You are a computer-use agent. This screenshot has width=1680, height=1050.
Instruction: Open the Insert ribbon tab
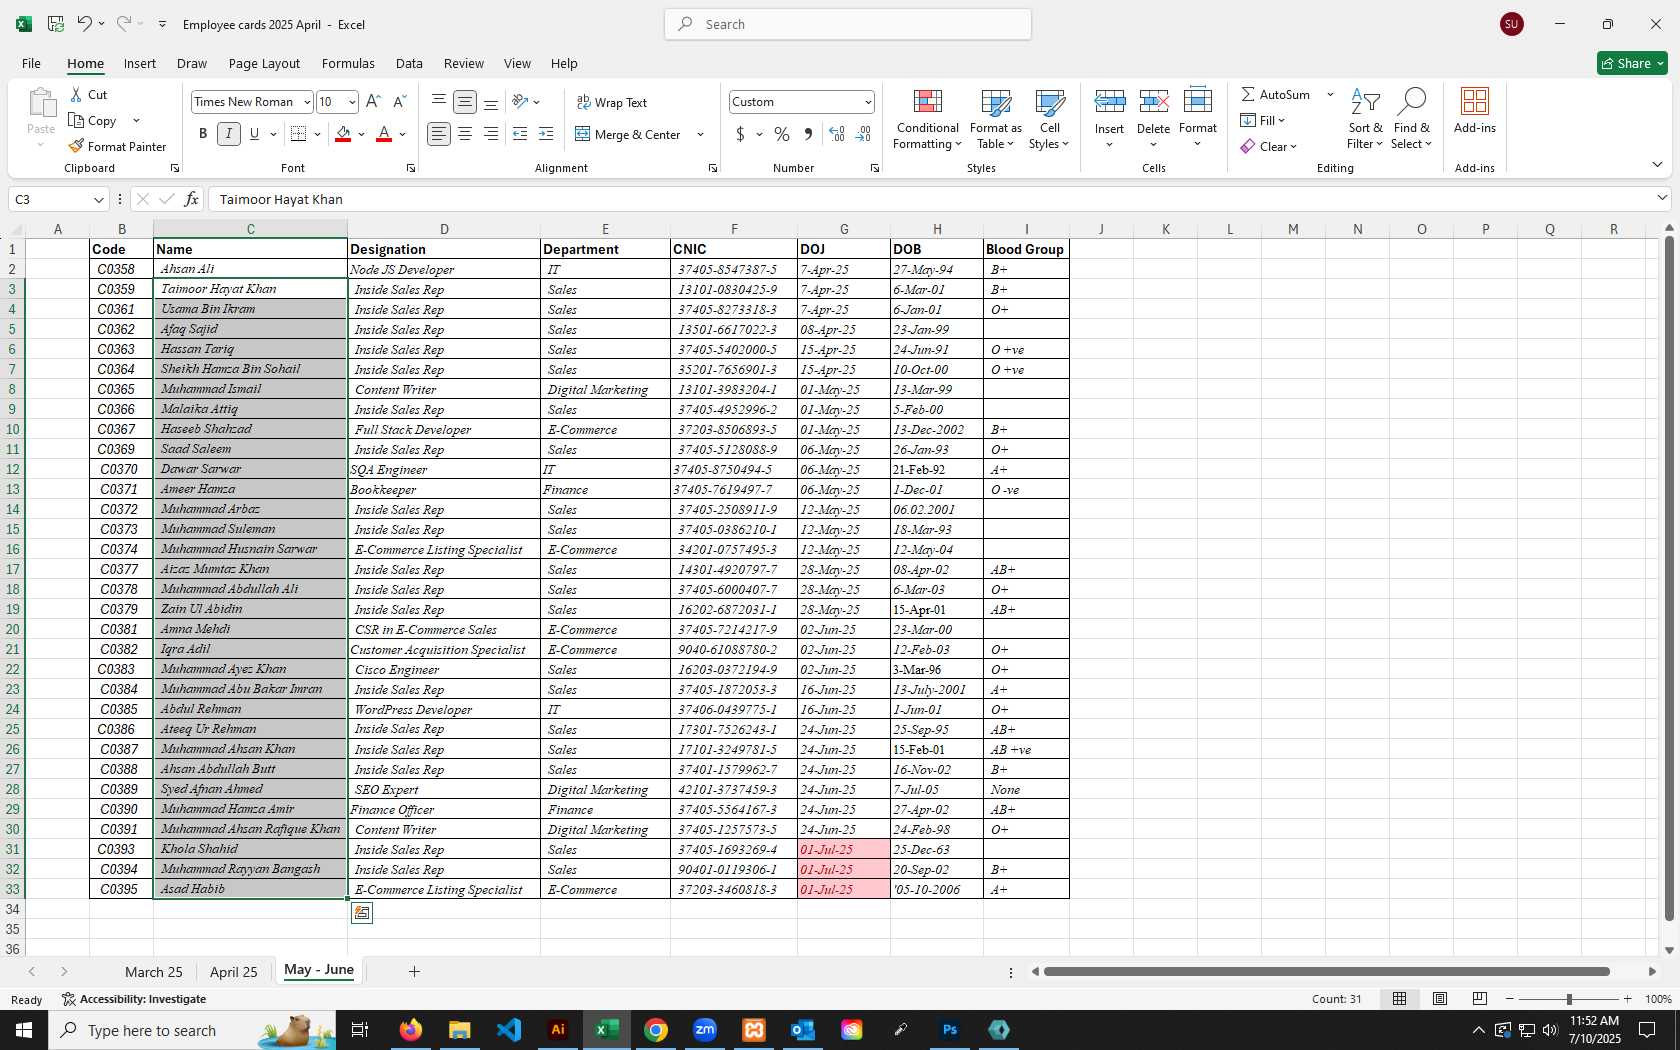click(x=140, y=63)
